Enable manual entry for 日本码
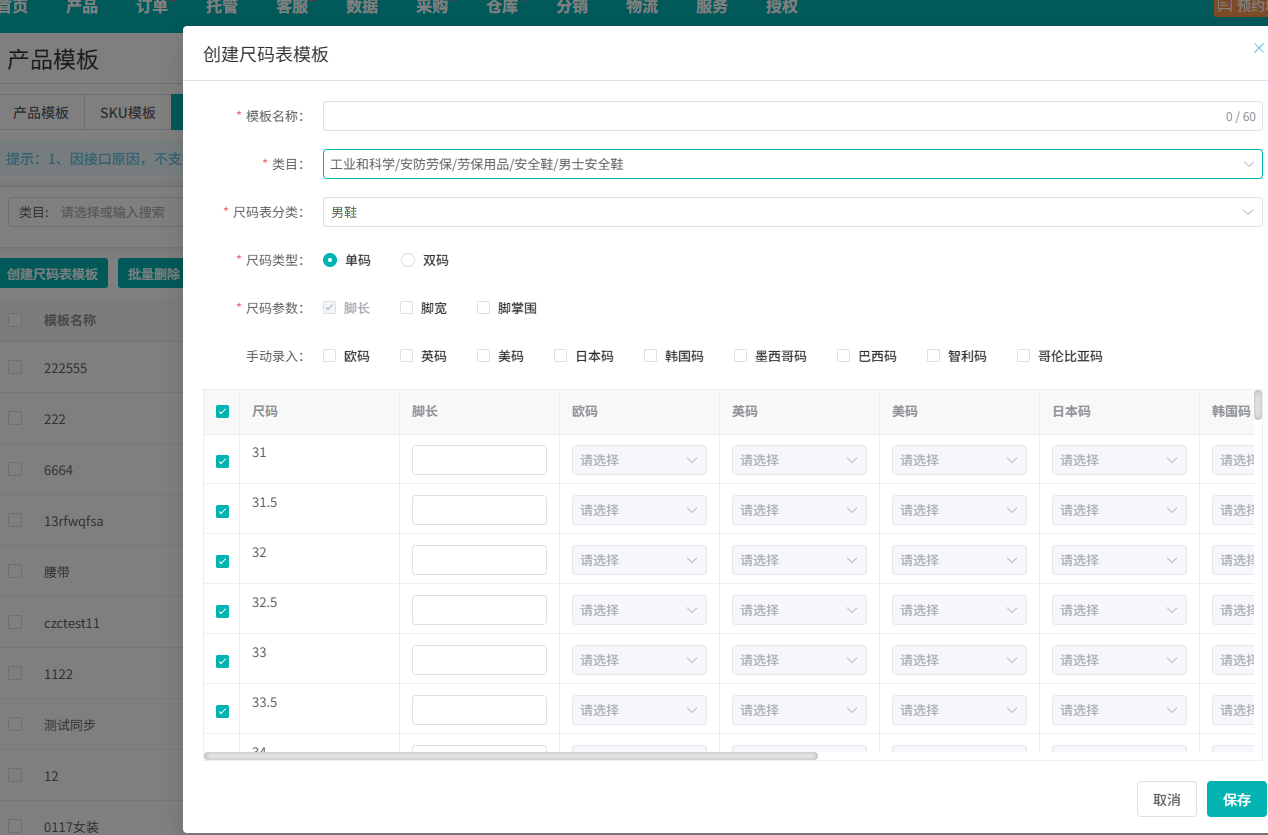 561,356
